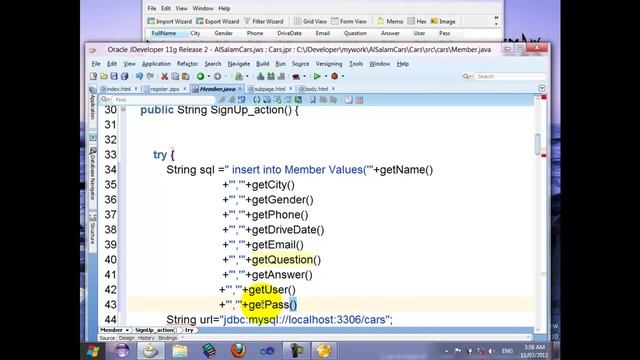The width and height of the screenshot is (640, 360).
Task: Click the gray Forward navigation icon
Action: click(218, 76)
